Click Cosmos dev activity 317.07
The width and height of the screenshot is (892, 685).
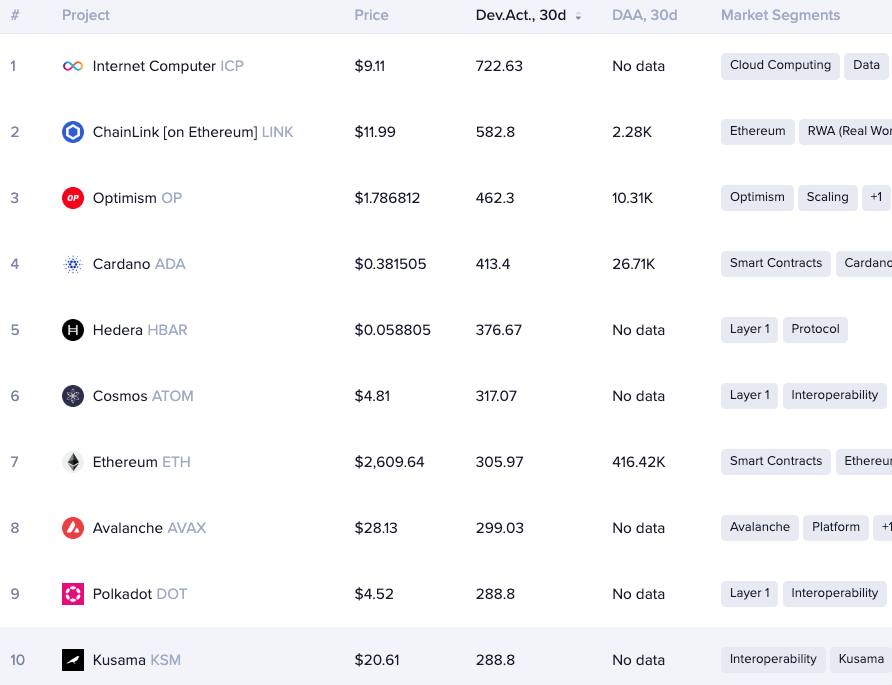click(x=496, y=396)
